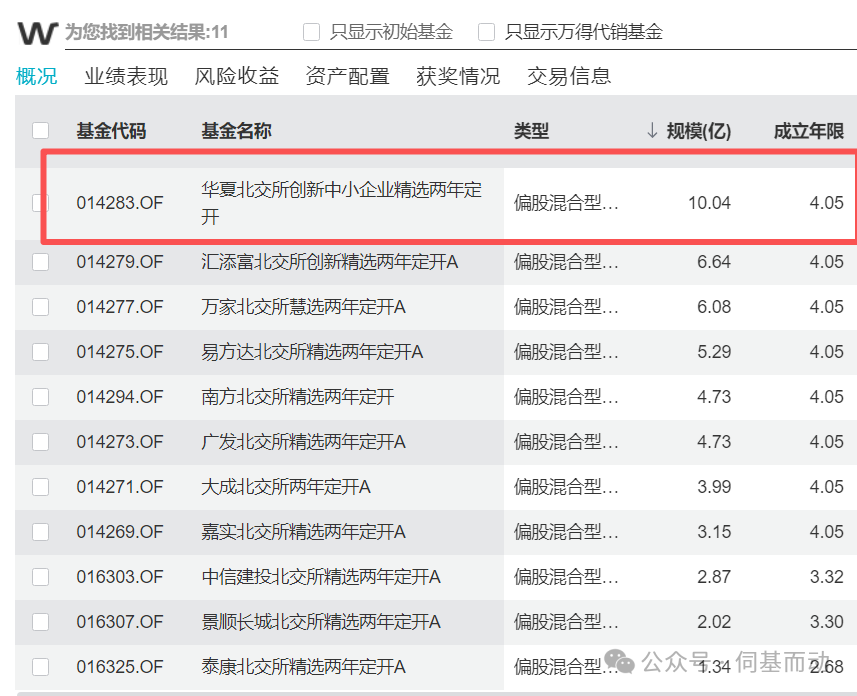This screenshot has width=857, height=696.
Task: Open fund 泰康北交所精选两年定开A
Action: pos(303,666)
